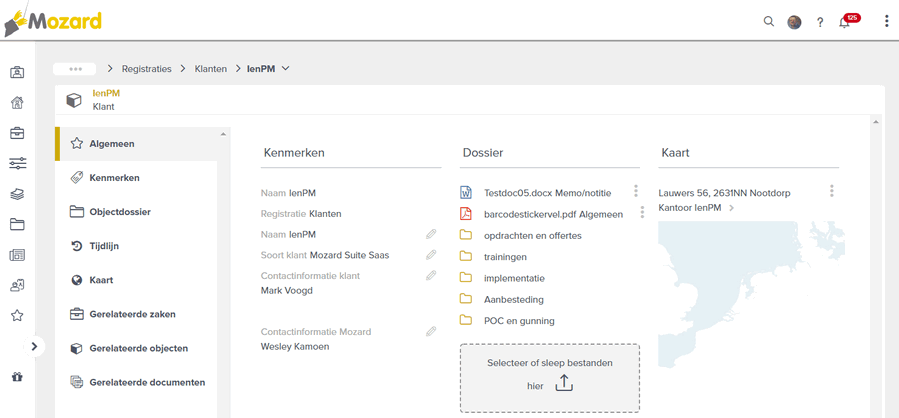Open options dots for Testdoc05.docx
899x418 pixels.
click(635, 191)
